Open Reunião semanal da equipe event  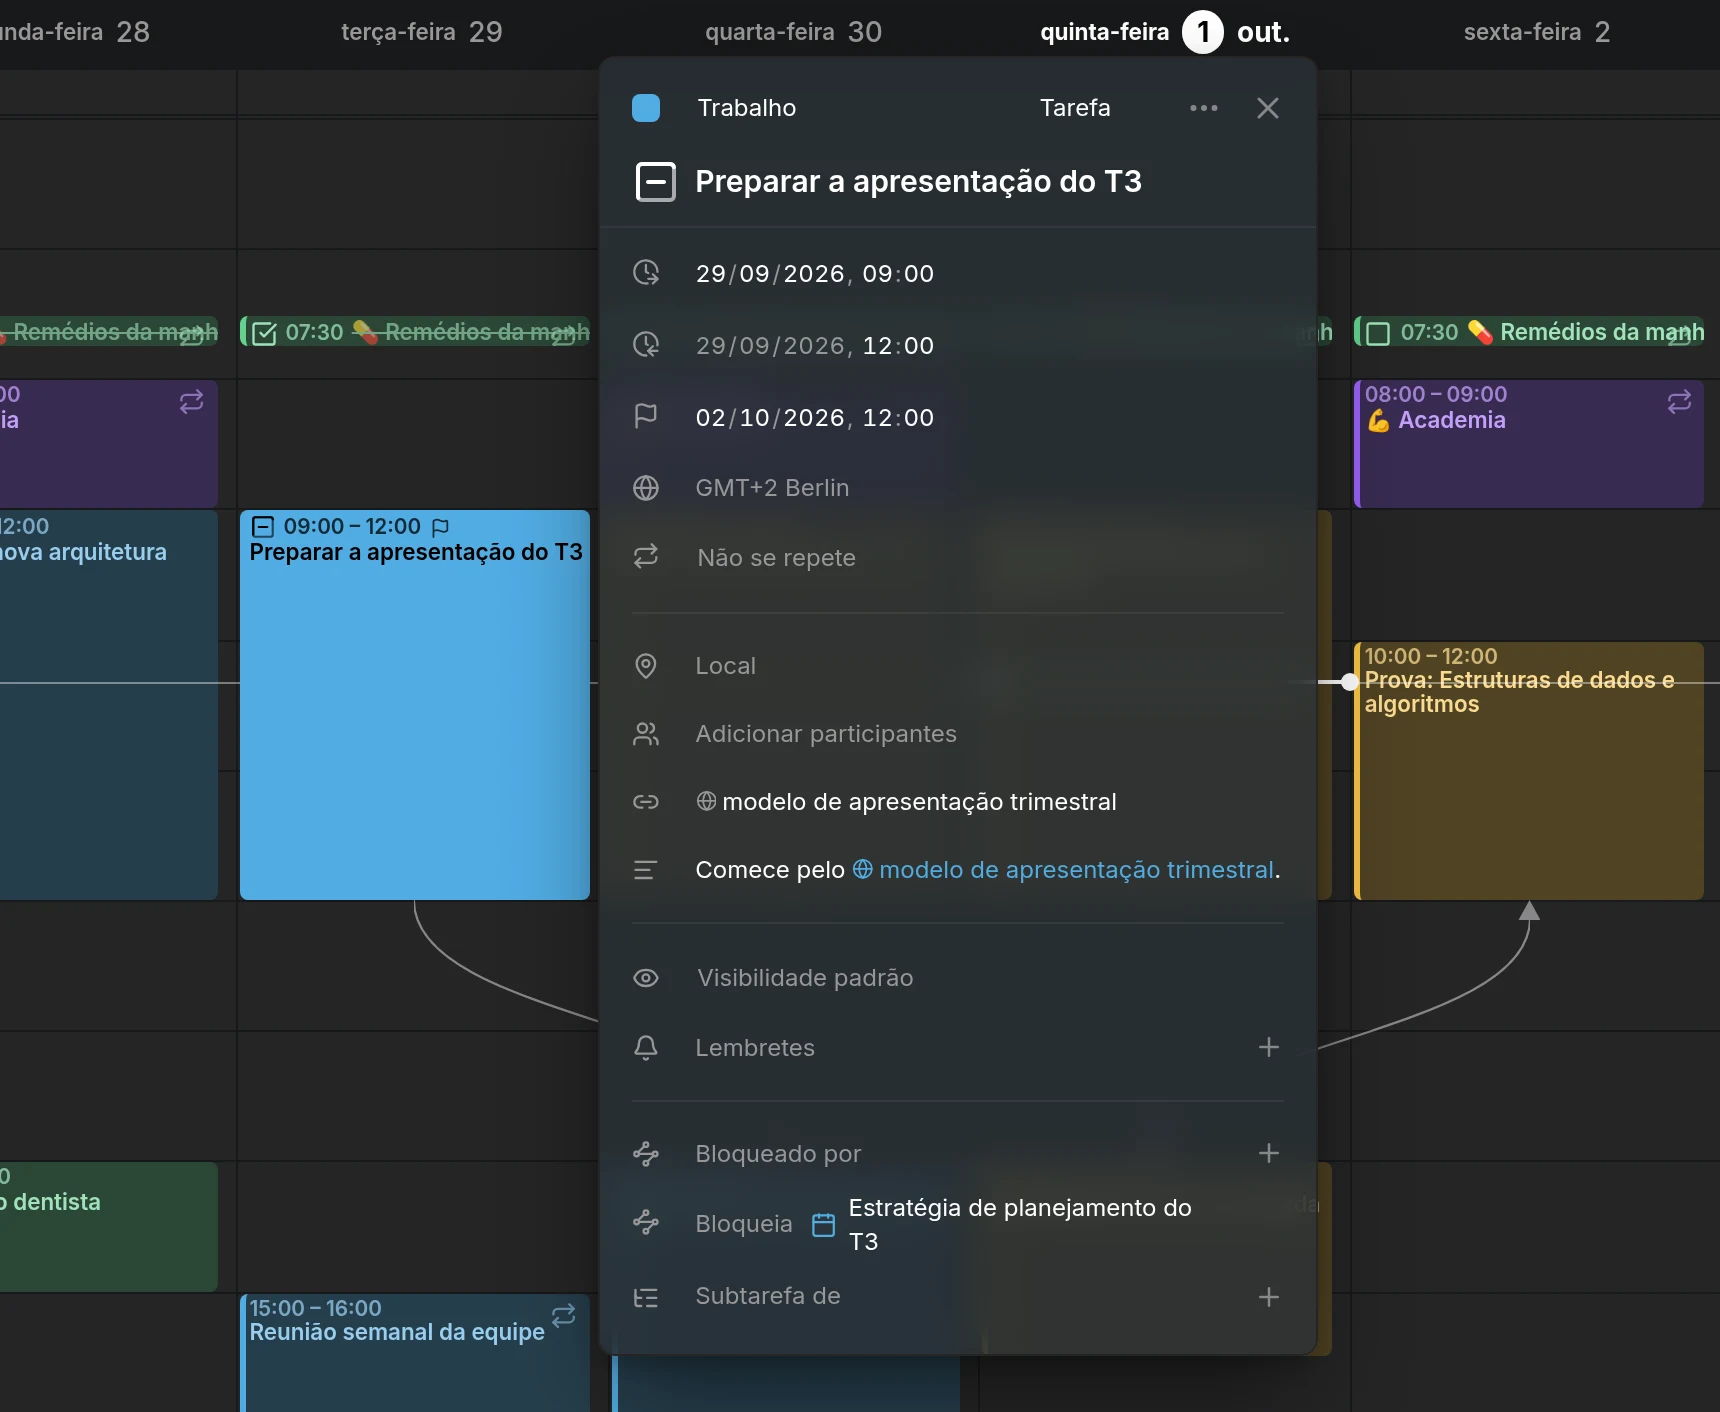tap(415, 1353)
